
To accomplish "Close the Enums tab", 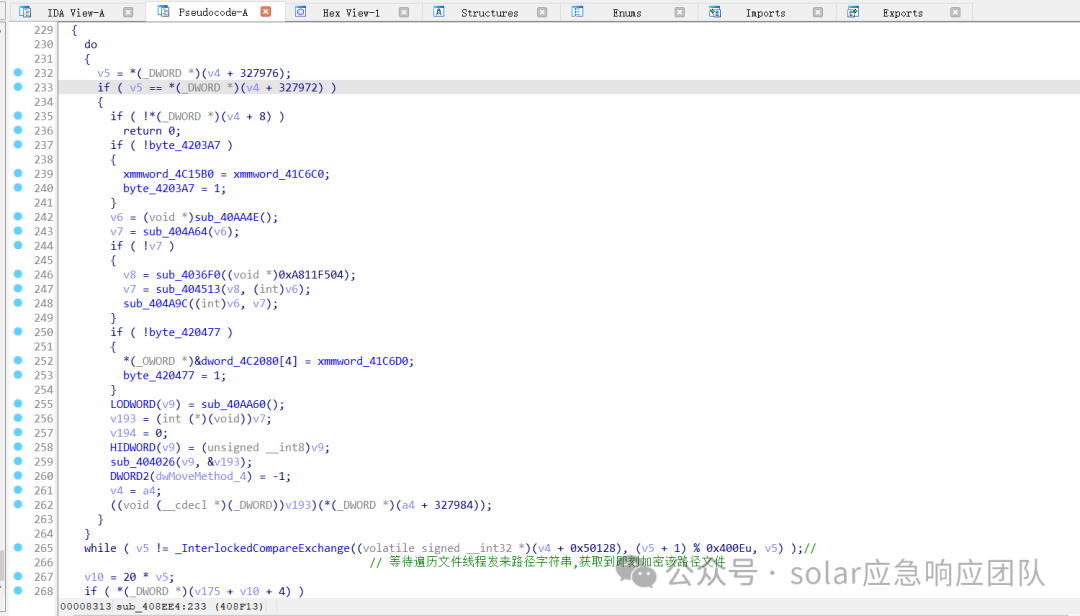I will pyautogui.click(x=680, y=12).
